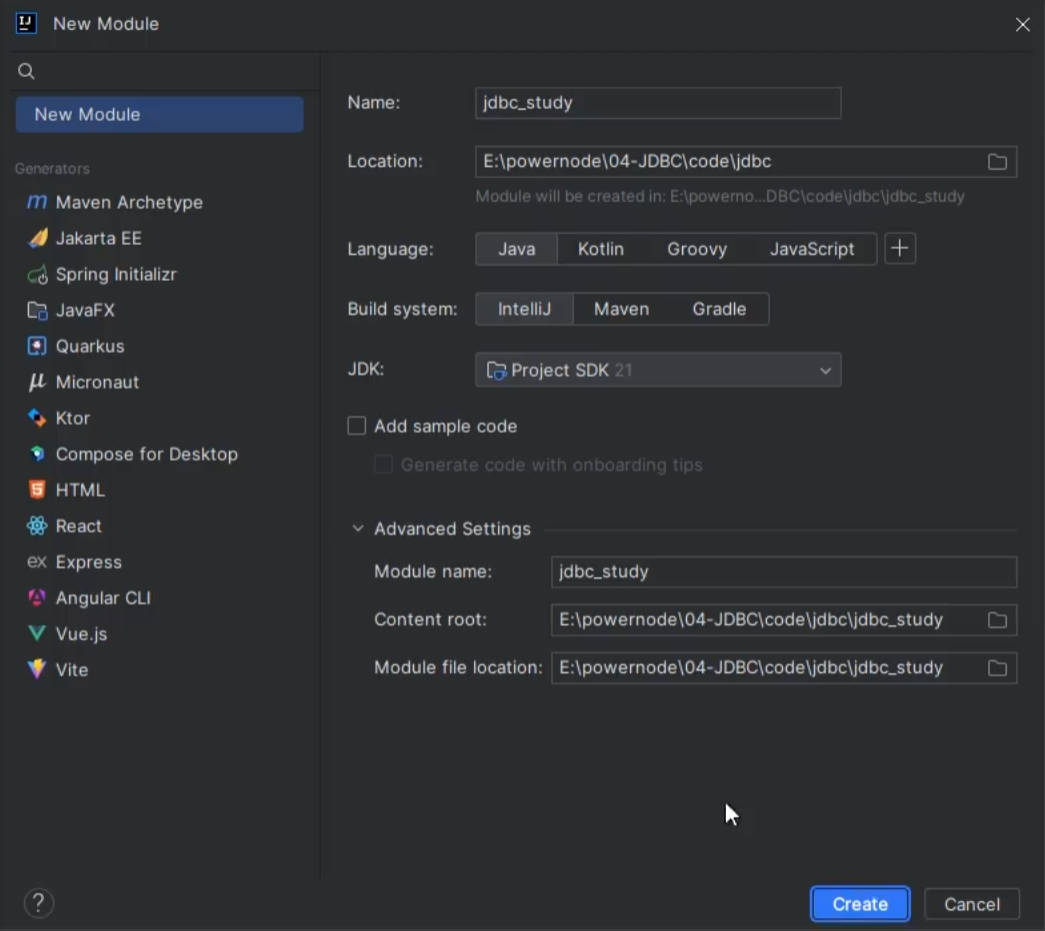Click the Location browse folder icon
The width and height of the screenshot is (1045, 931).
997,162
